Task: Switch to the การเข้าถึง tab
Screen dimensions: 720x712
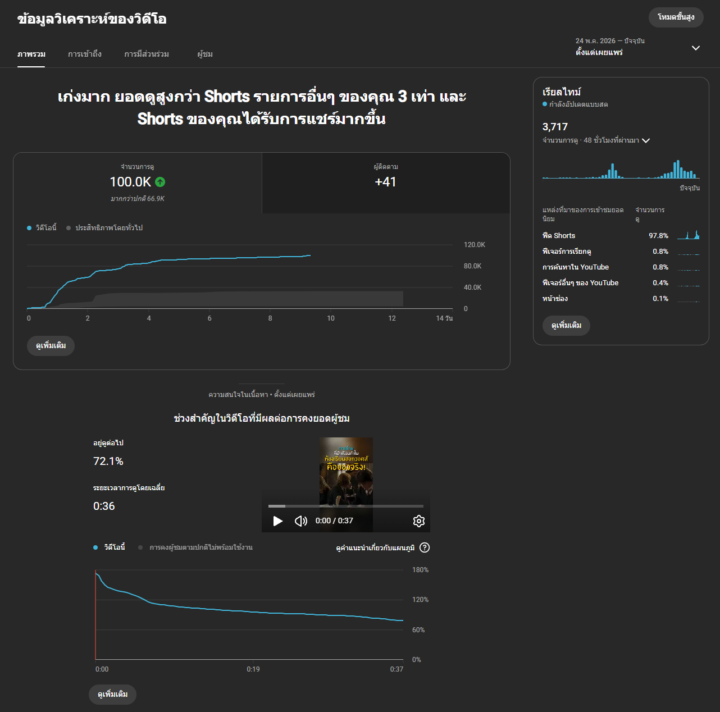Action: coord(84,54)
